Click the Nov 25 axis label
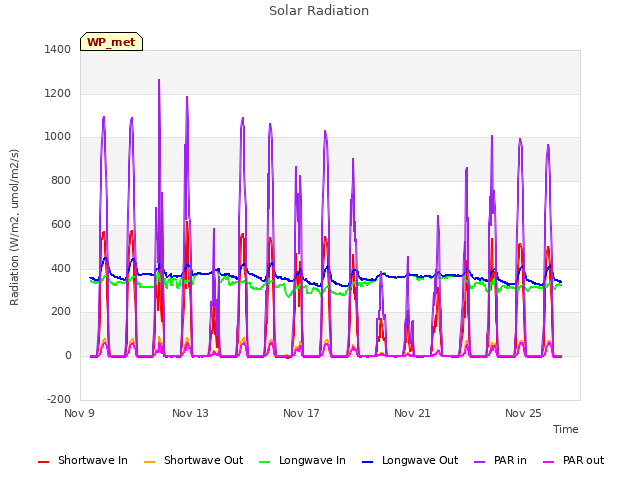The height and width of the screenshot is (480, 640). tap(523, 413)
